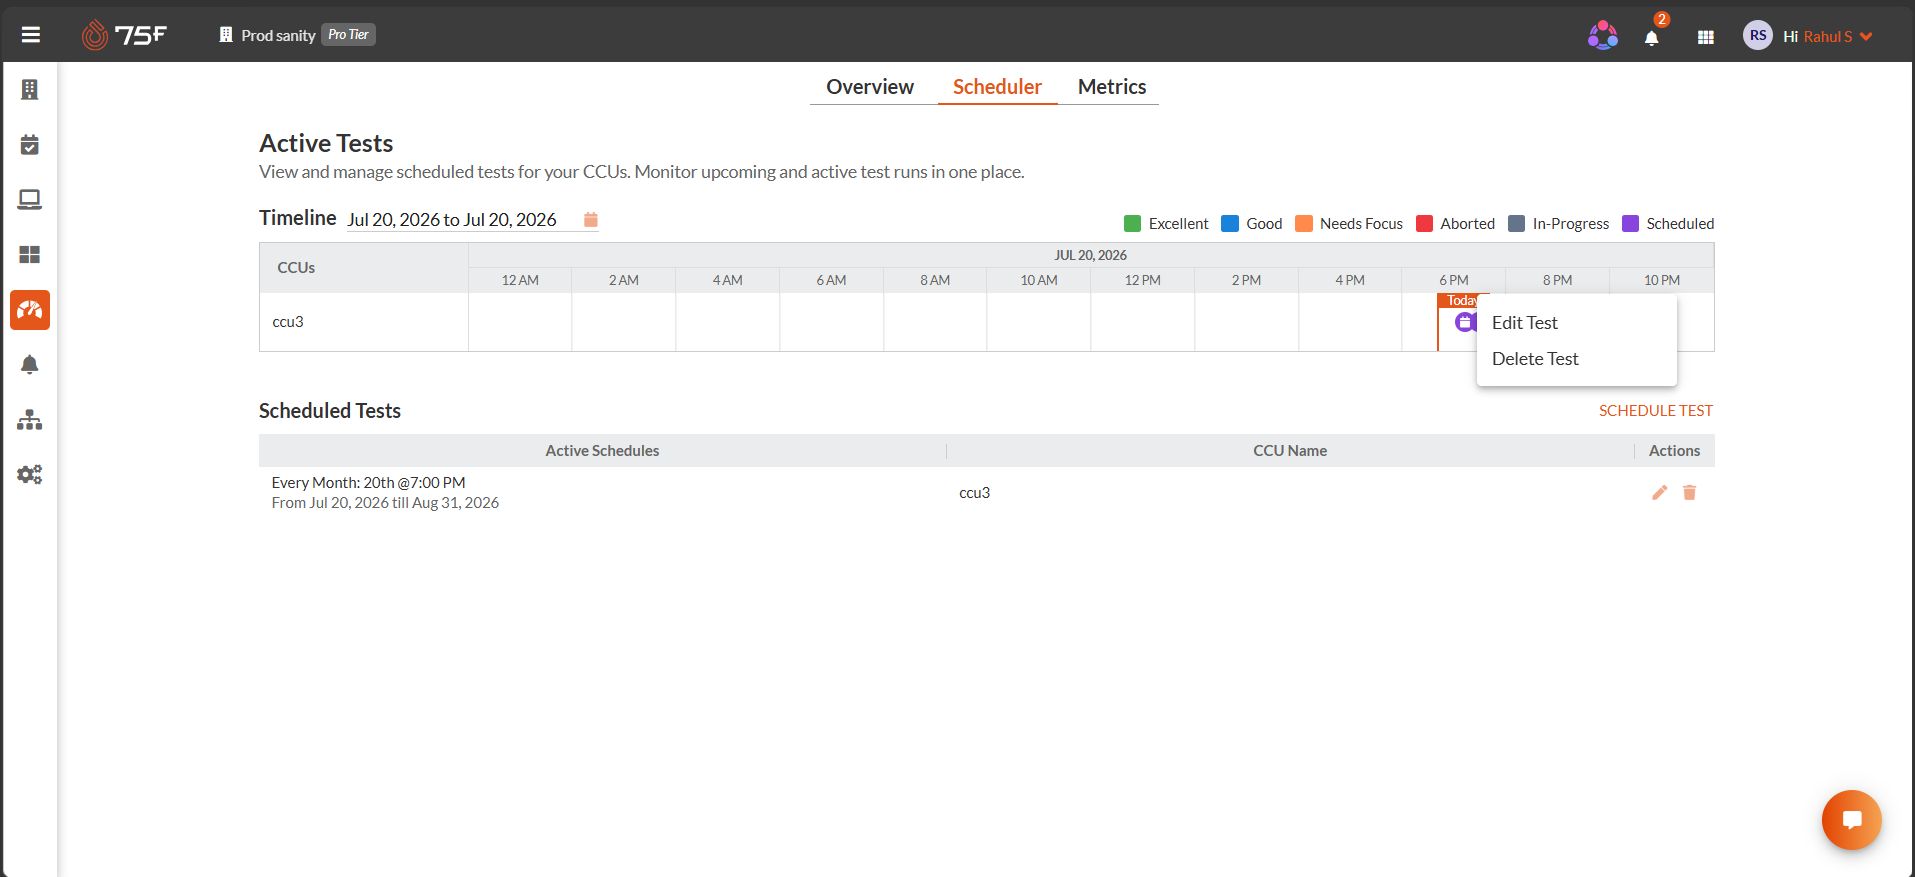Click the Good blue legend swatch

tap(1230, 224)
